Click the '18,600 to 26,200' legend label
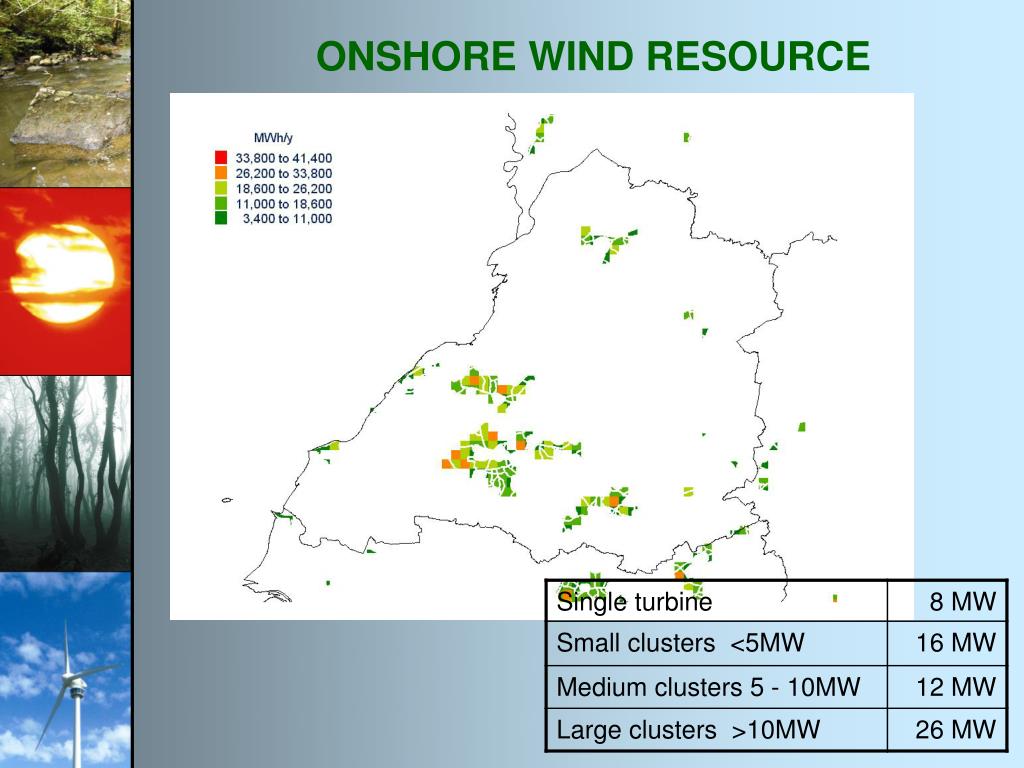This screenshot has width=1024, height=768. click(283, 188)
